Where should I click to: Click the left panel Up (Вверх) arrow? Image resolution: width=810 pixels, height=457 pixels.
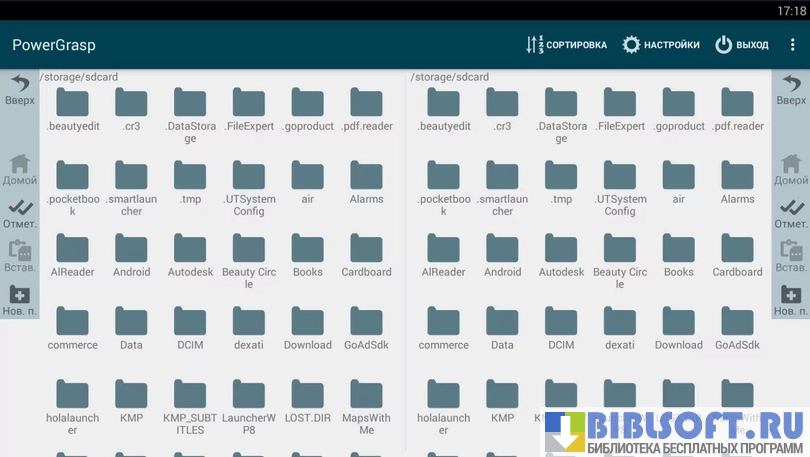click(19, 88)
